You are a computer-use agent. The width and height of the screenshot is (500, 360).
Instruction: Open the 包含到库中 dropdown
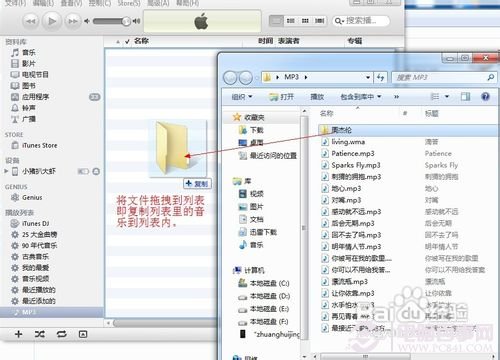(361, 97)
